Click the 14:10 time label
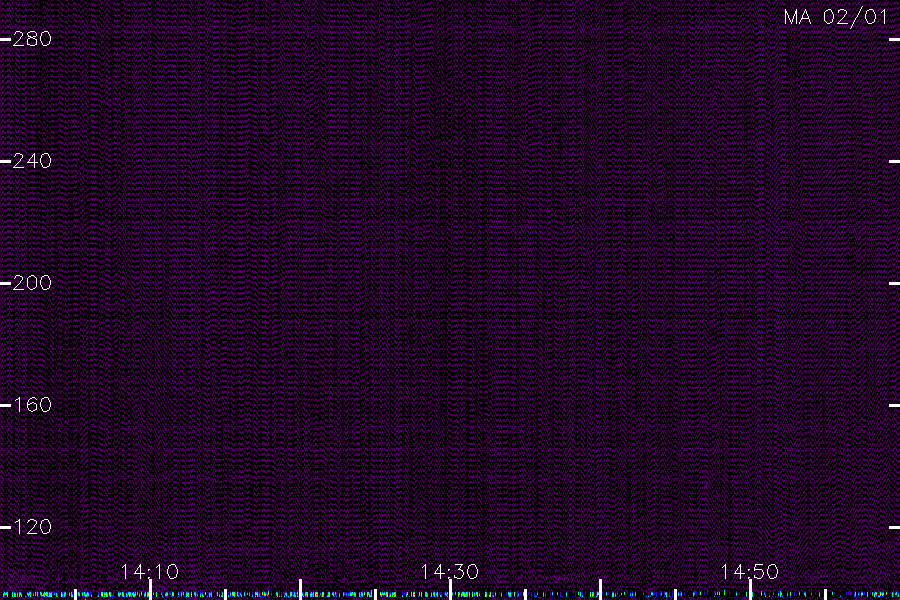The width and height of the screenshot is (900, 600). click(x=150, y=571)
